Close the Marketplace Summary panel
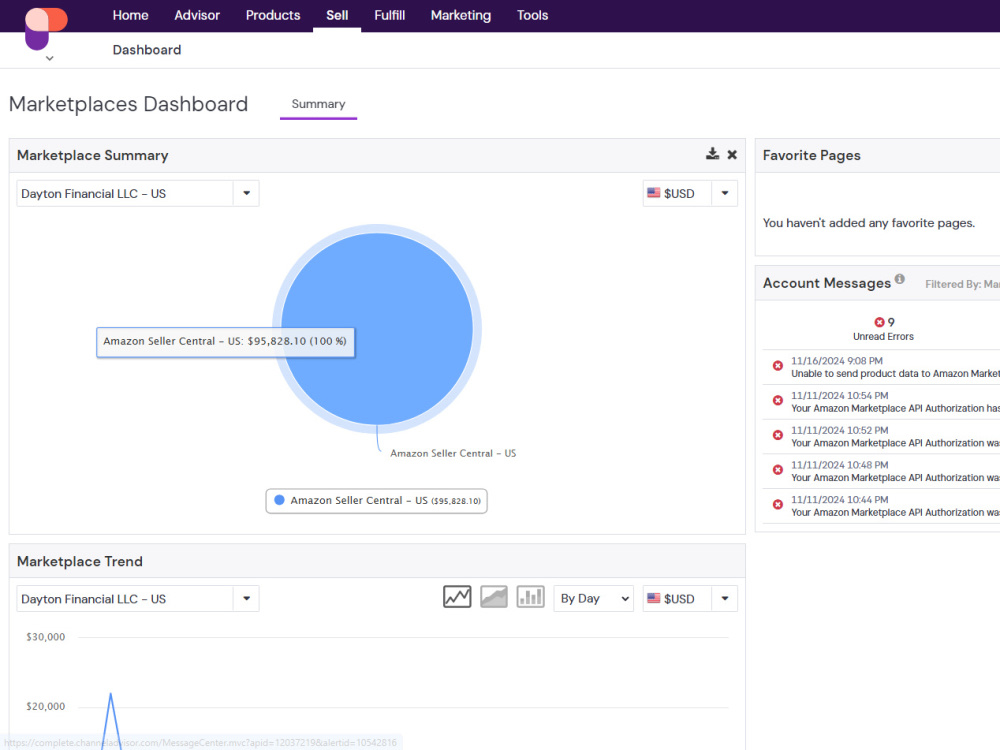This screenshot has width=1000, height=750. pyautogui.click(x=732, y=154)
